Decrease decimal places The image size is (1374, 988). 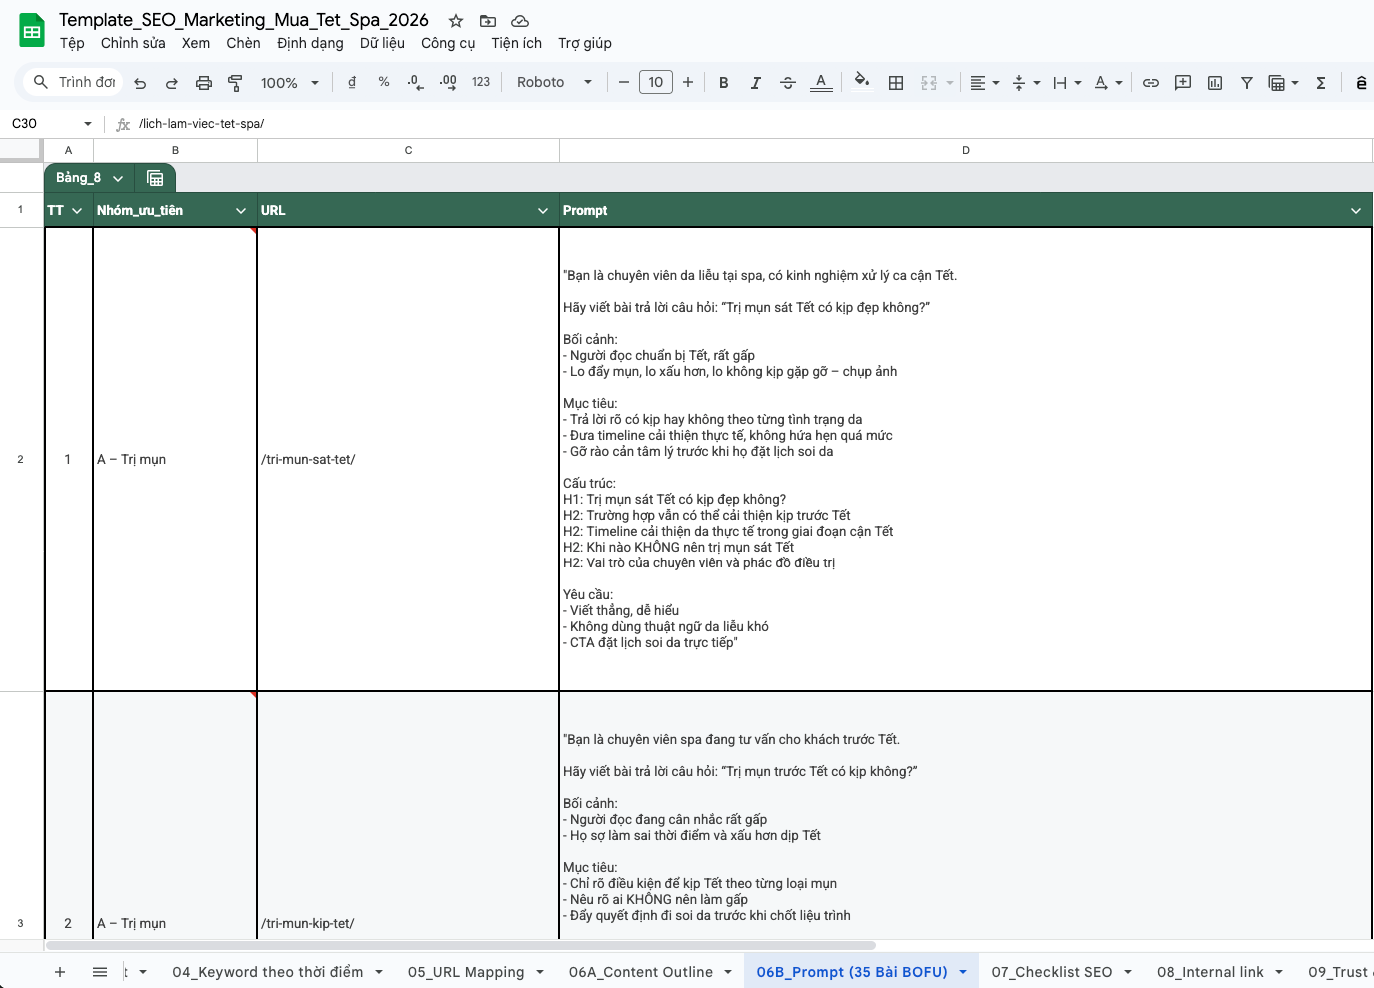pos(416,83)
